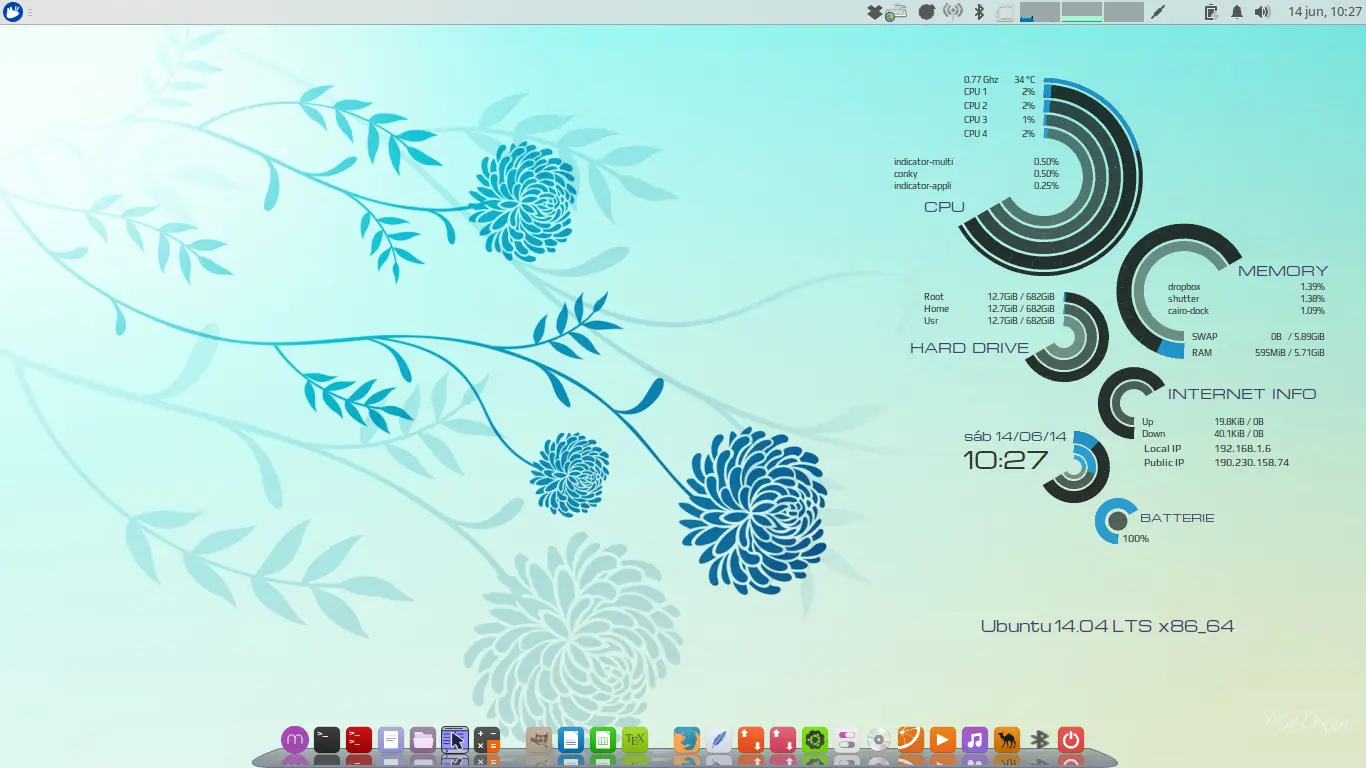The height and width of the screenshot is (768, 1366).
Task: Launch the TeX document editor
Action: [634, 740]
